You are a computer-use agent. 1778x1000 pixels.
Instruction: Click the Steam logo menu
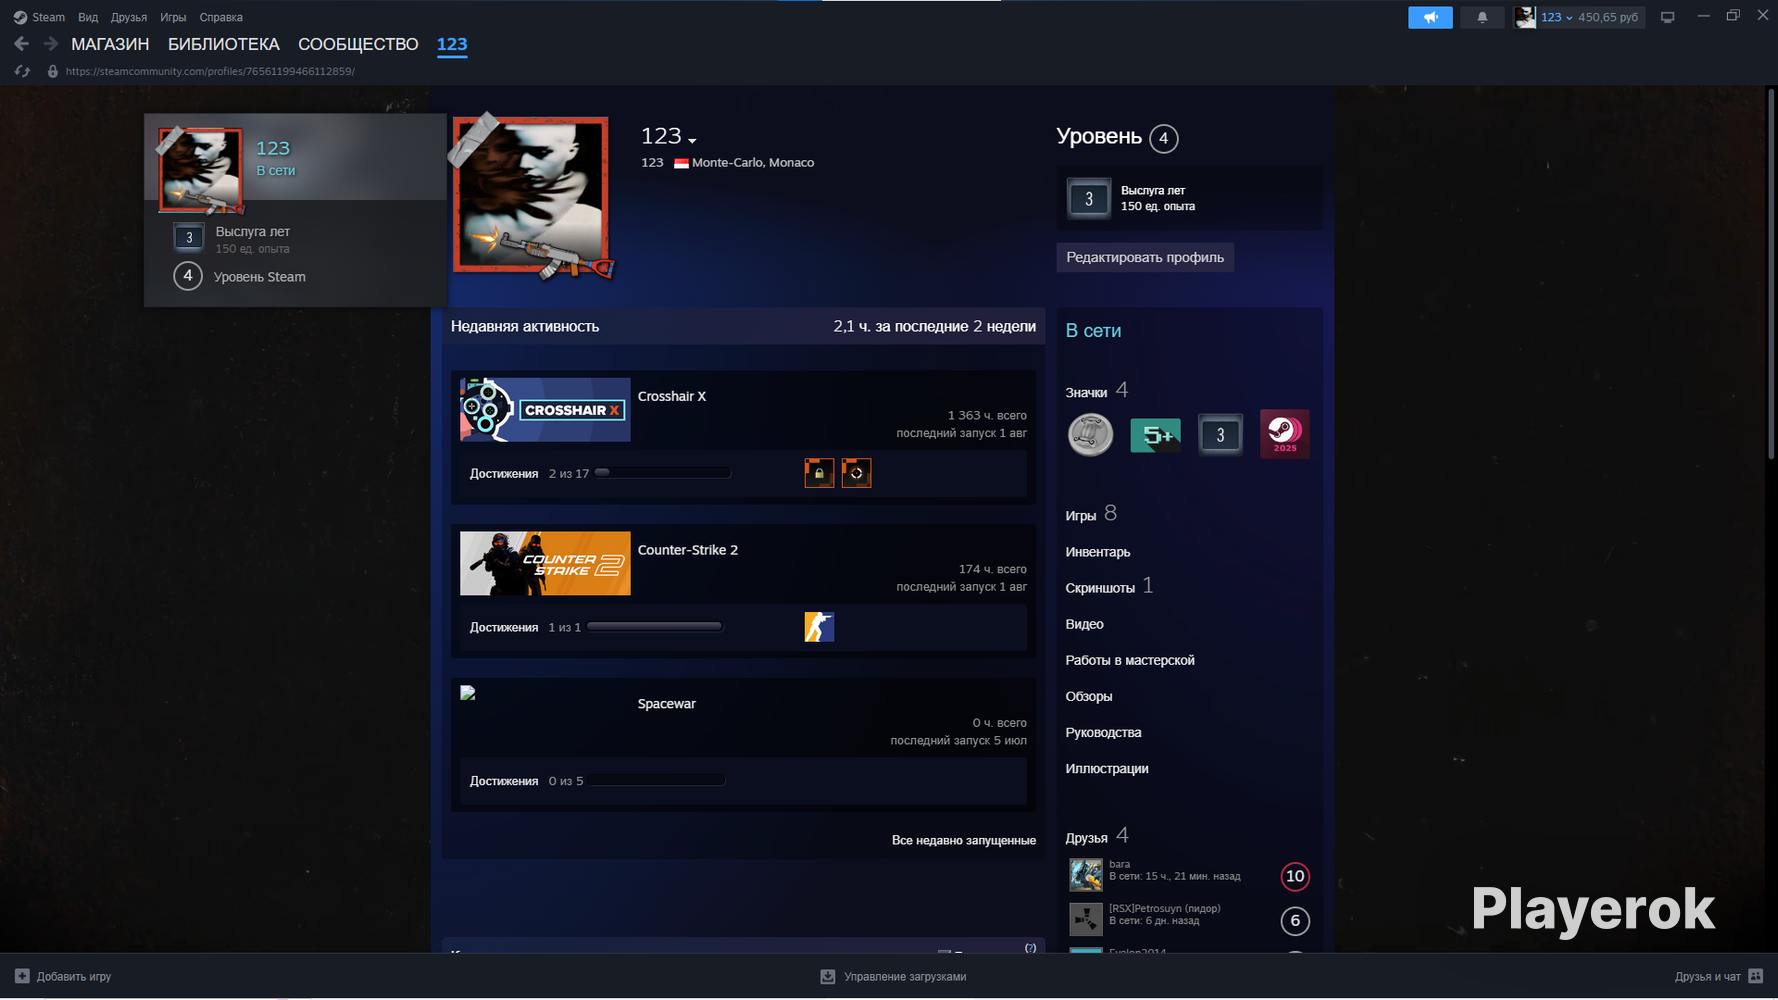(39, 17)
